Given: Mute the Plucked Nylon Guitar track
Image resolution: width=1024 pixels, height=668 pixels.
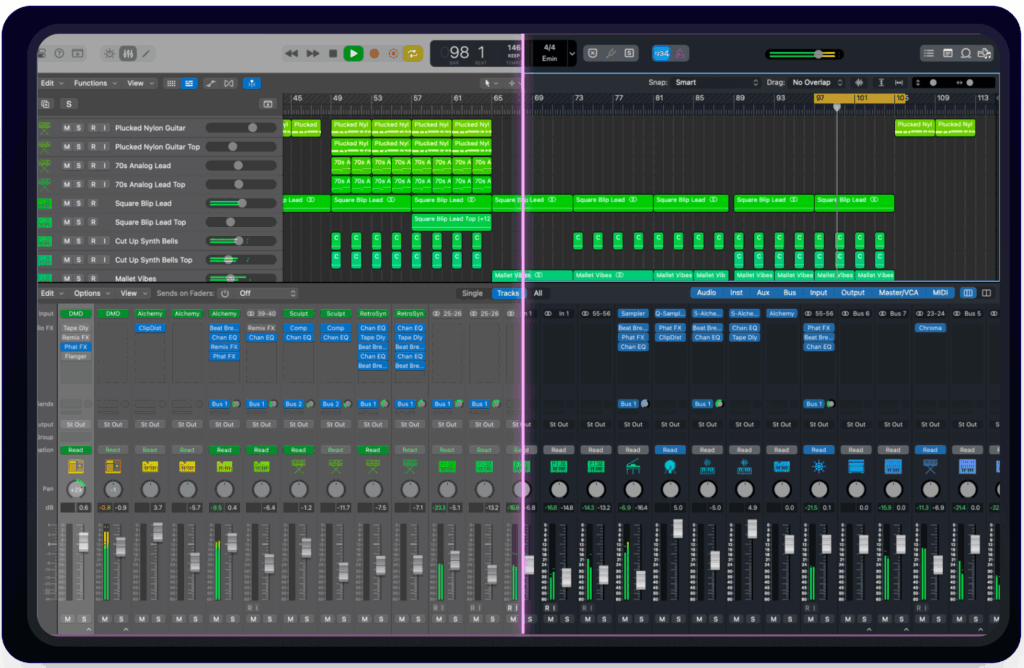Looking at the screenshot, I should pyautogui.click(x=67, y=128).
